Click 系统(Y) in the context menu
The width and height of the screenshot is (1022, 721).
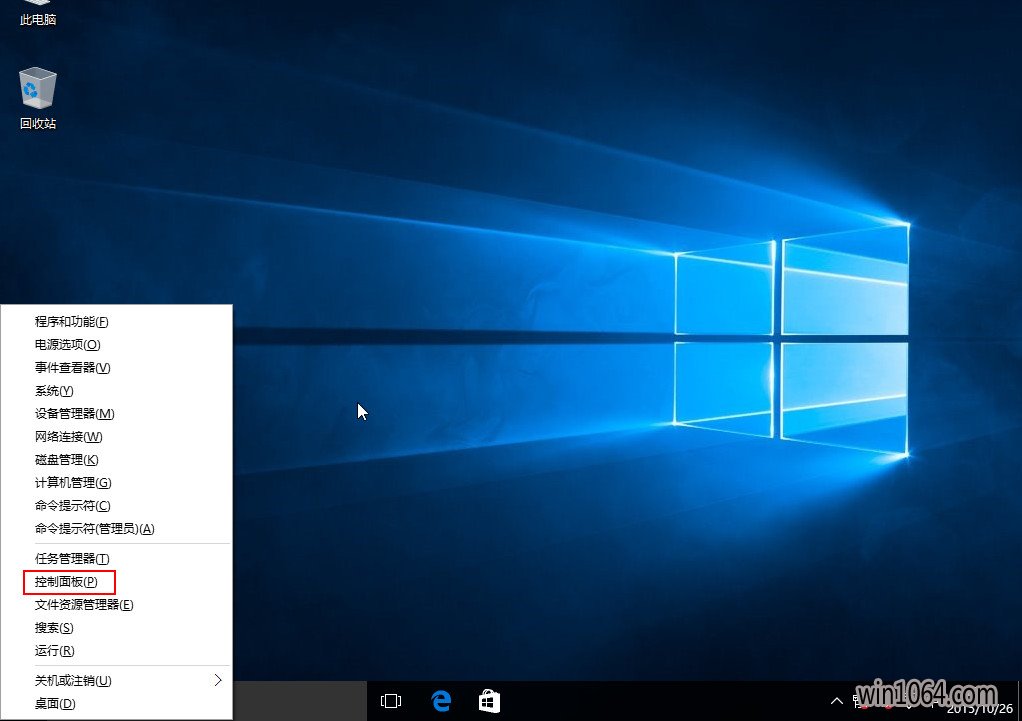pos(117,390)
